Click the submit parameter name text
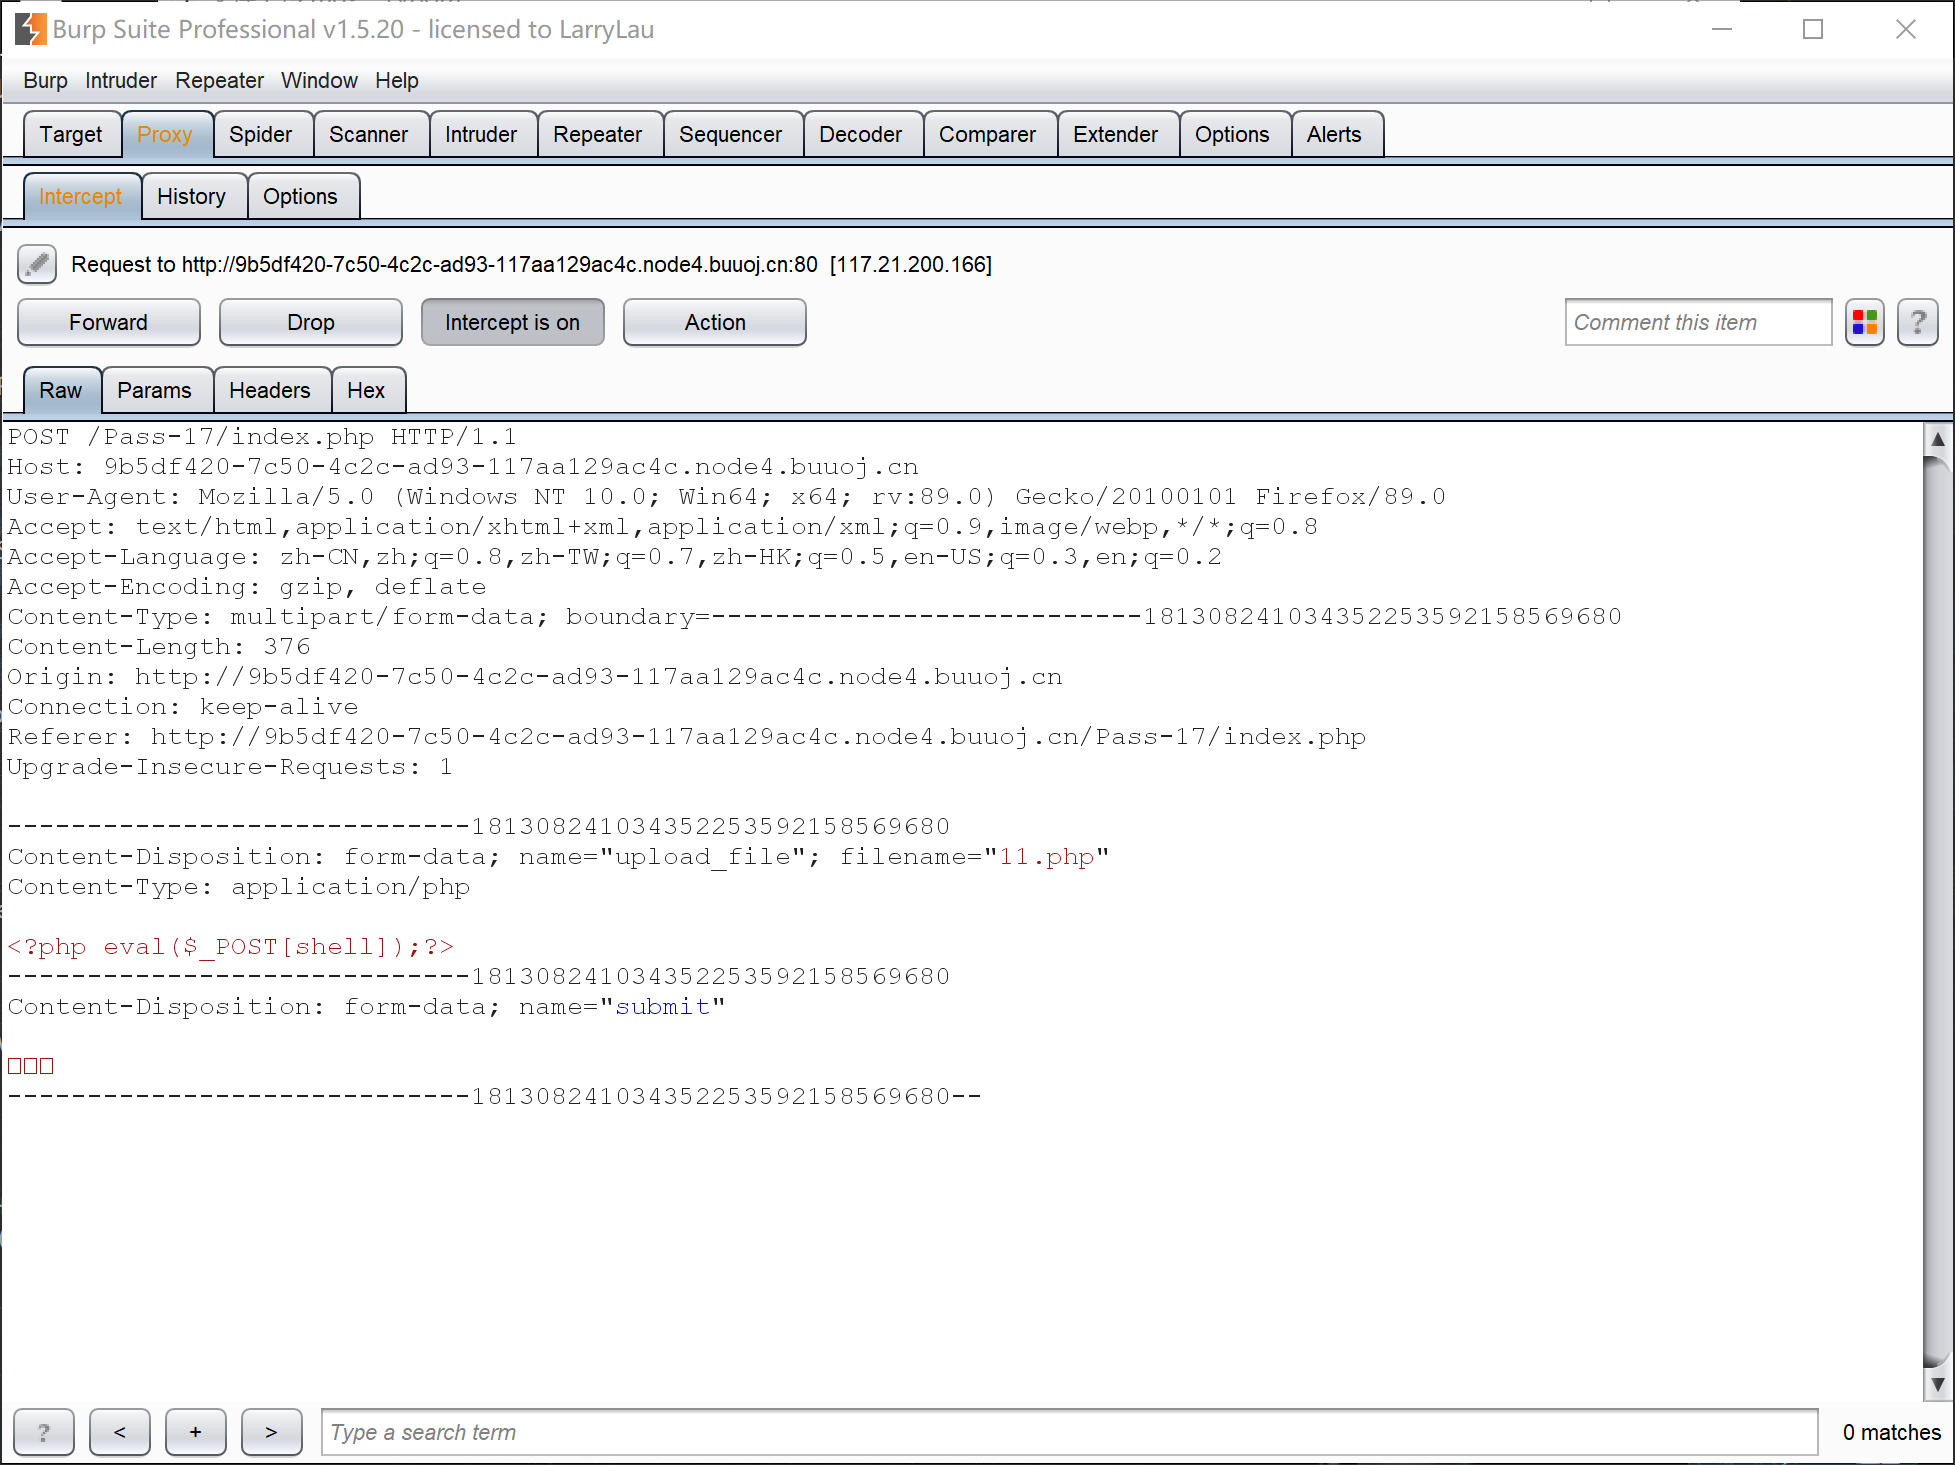1955x1465 pixels. pos(663,1007)
